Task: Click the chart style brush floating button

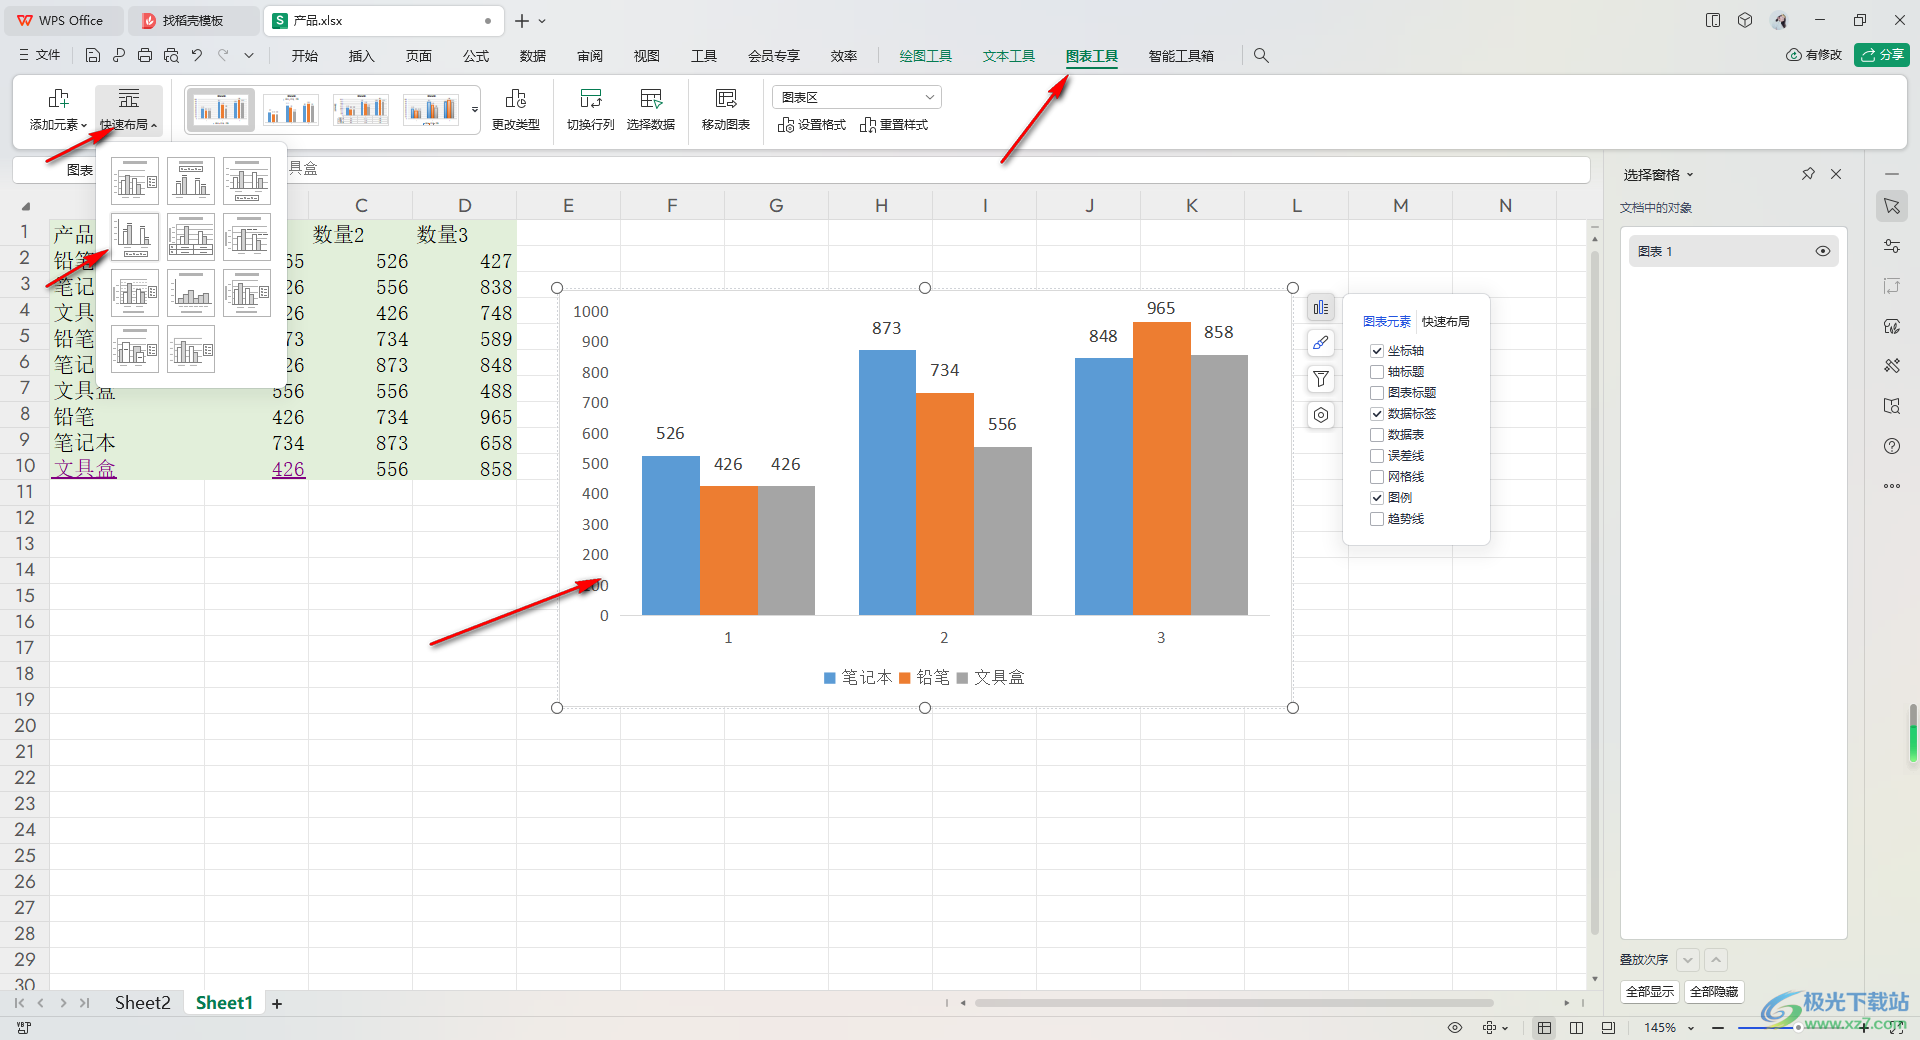Action: point(1321,343)
